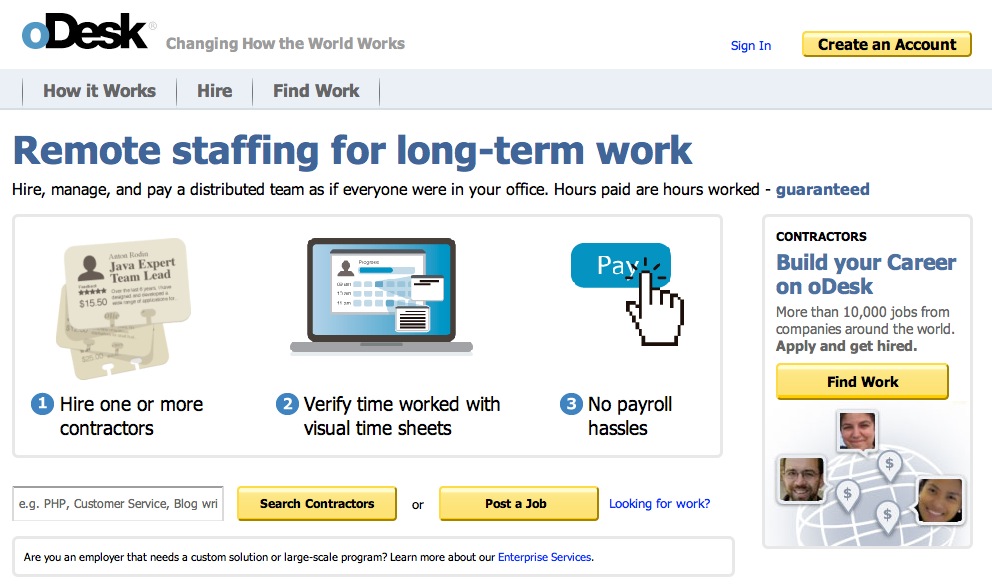The image size is (992, 585).
Task: Click the Post a Job button
Action: tap(519, 503)
